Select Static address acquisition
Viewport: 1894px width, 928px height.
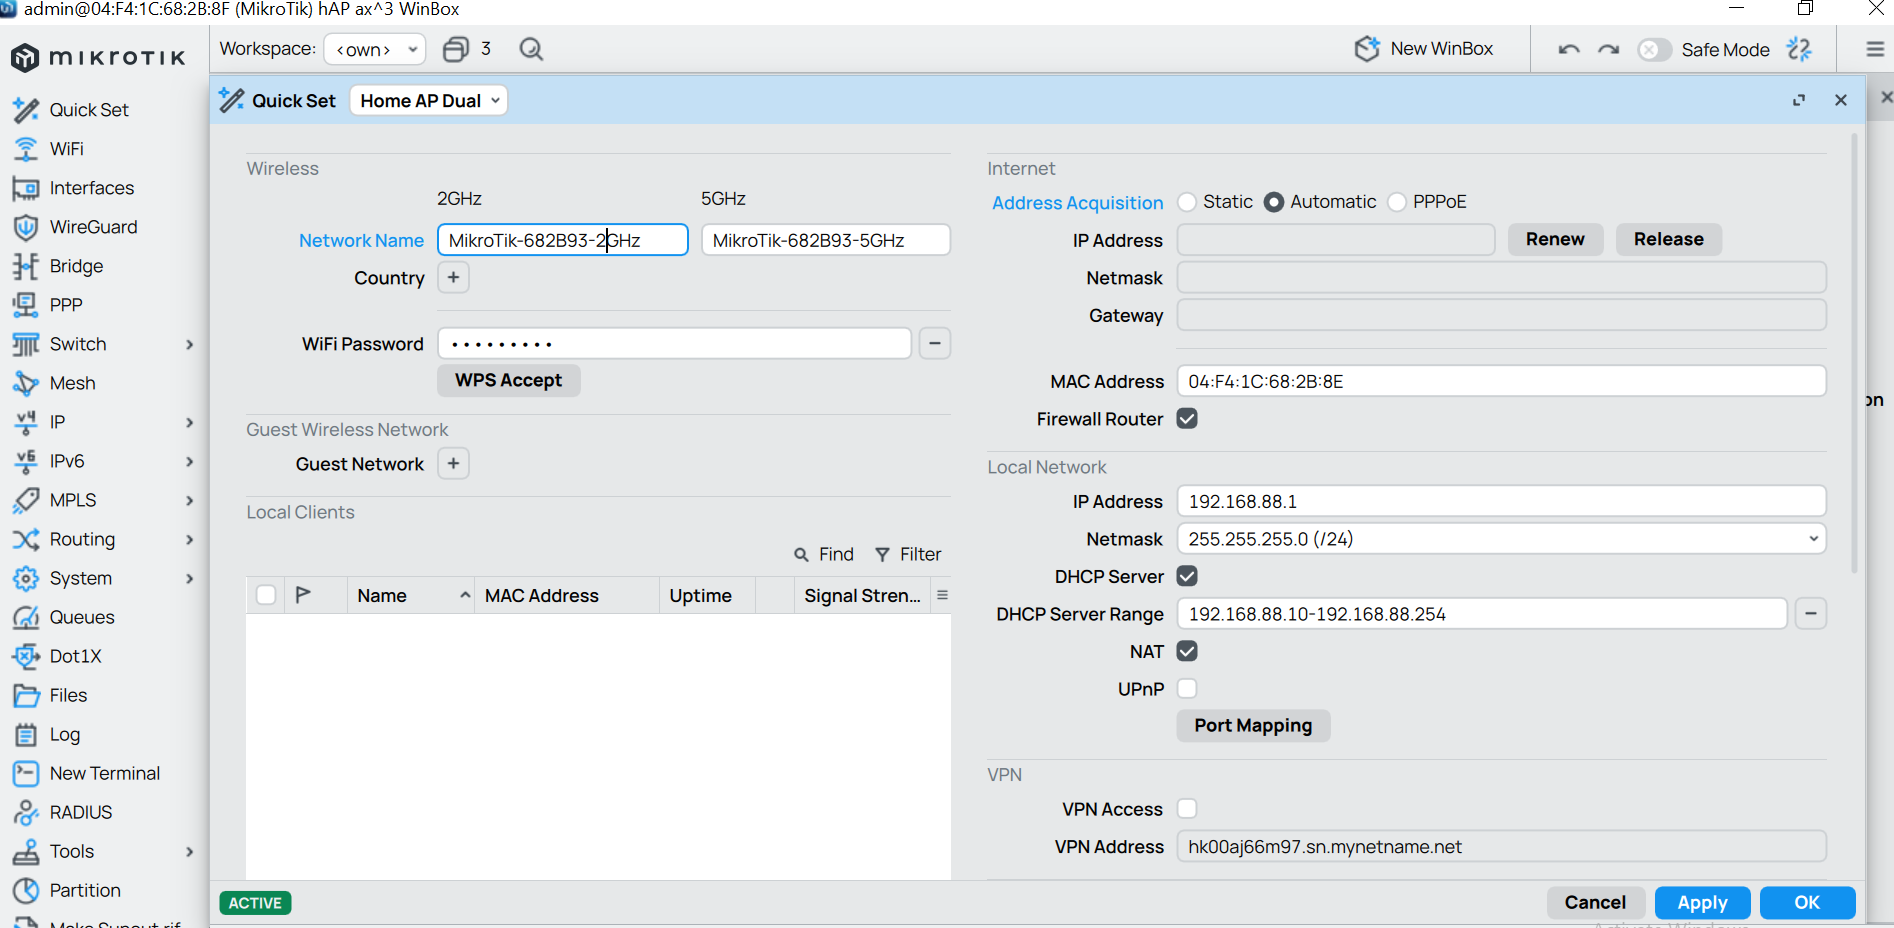1187,202
